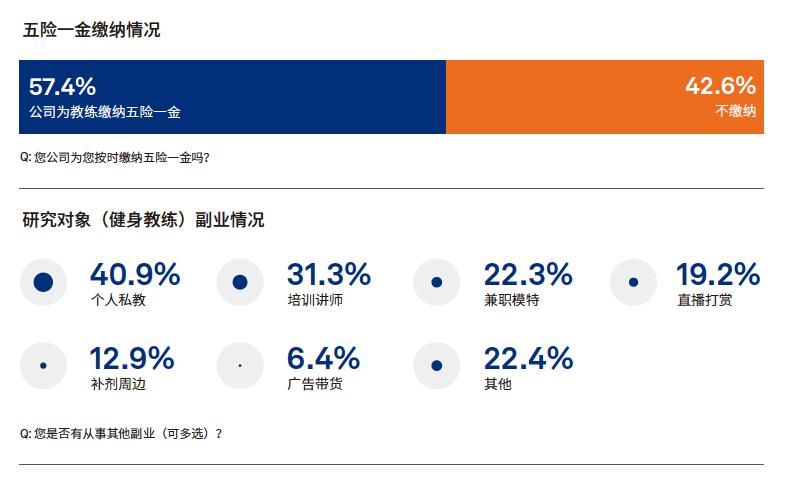
Task: Click the circle icon beside 直播打赏
Action: click(633, 282)
